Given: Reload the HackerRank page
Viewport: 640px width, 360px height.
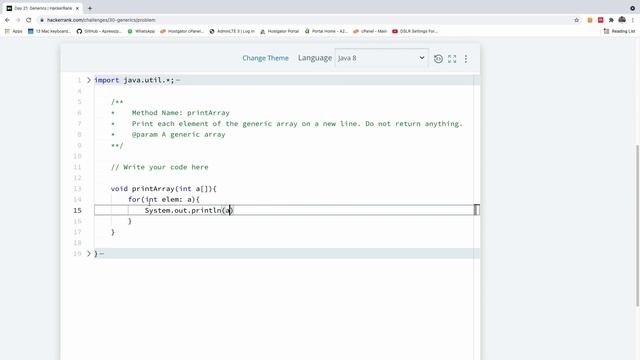Looking at the screenshot, I should click(x=29, y=20).
